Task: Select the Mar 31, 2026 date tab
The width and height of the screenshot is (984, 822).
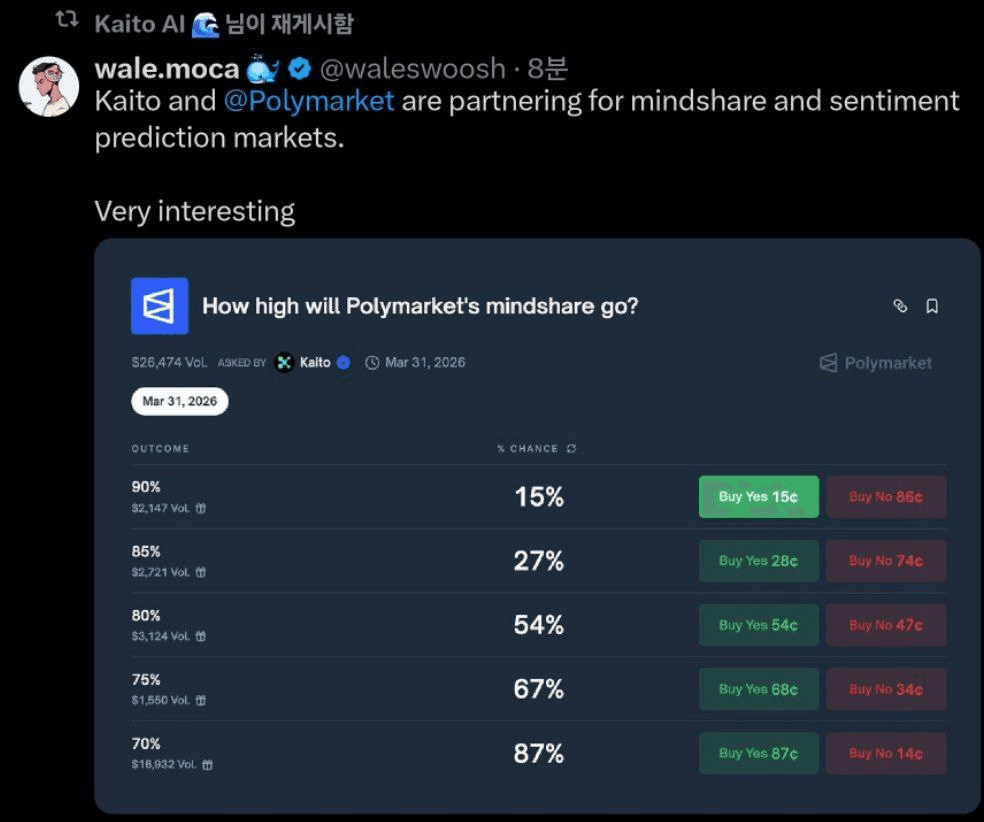Action: (x=180, y=401)
